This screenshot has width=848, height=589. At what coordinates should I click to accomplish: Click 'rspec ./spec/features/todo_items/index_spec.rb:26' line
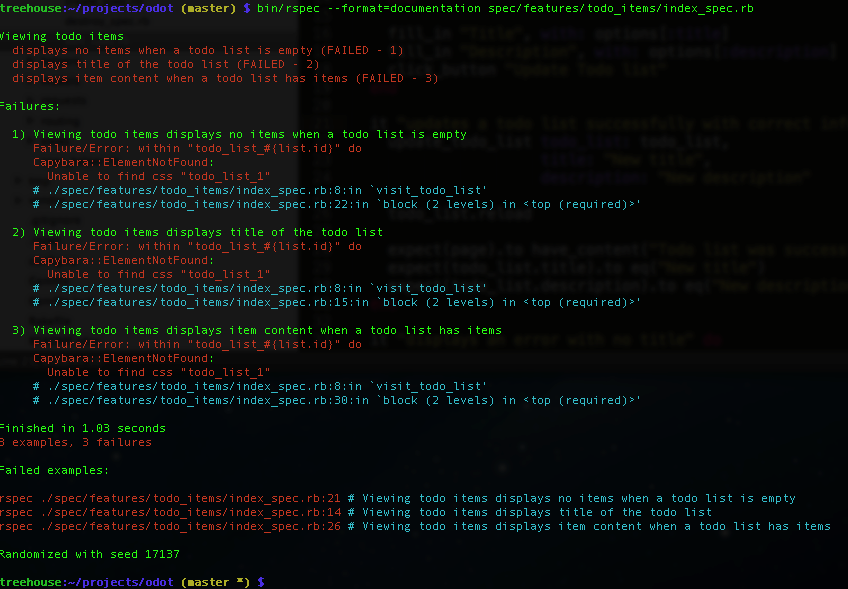[x=415, y=526]
